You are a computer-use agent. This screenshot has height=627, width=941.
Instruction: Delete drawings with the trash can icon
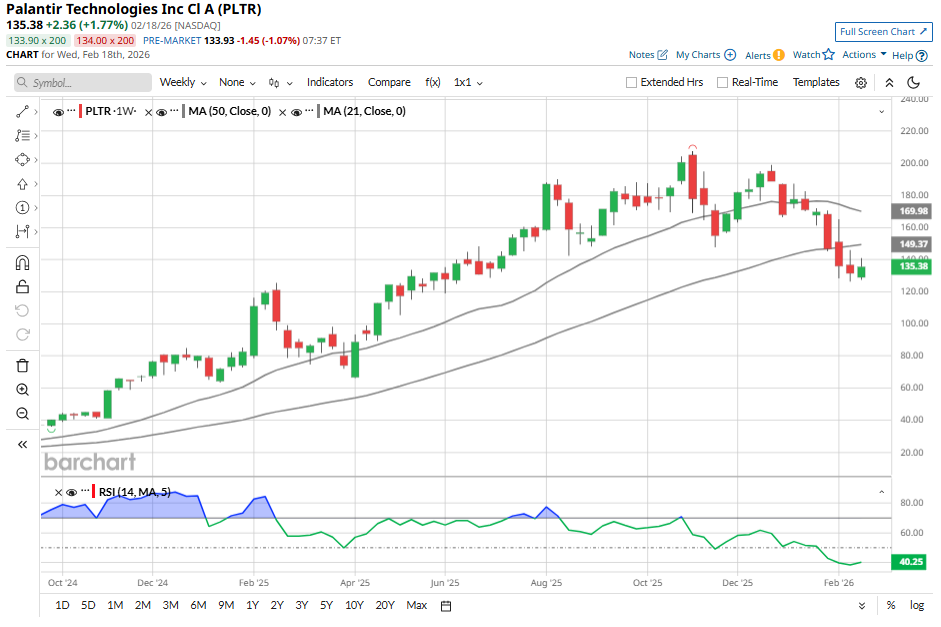22,365
